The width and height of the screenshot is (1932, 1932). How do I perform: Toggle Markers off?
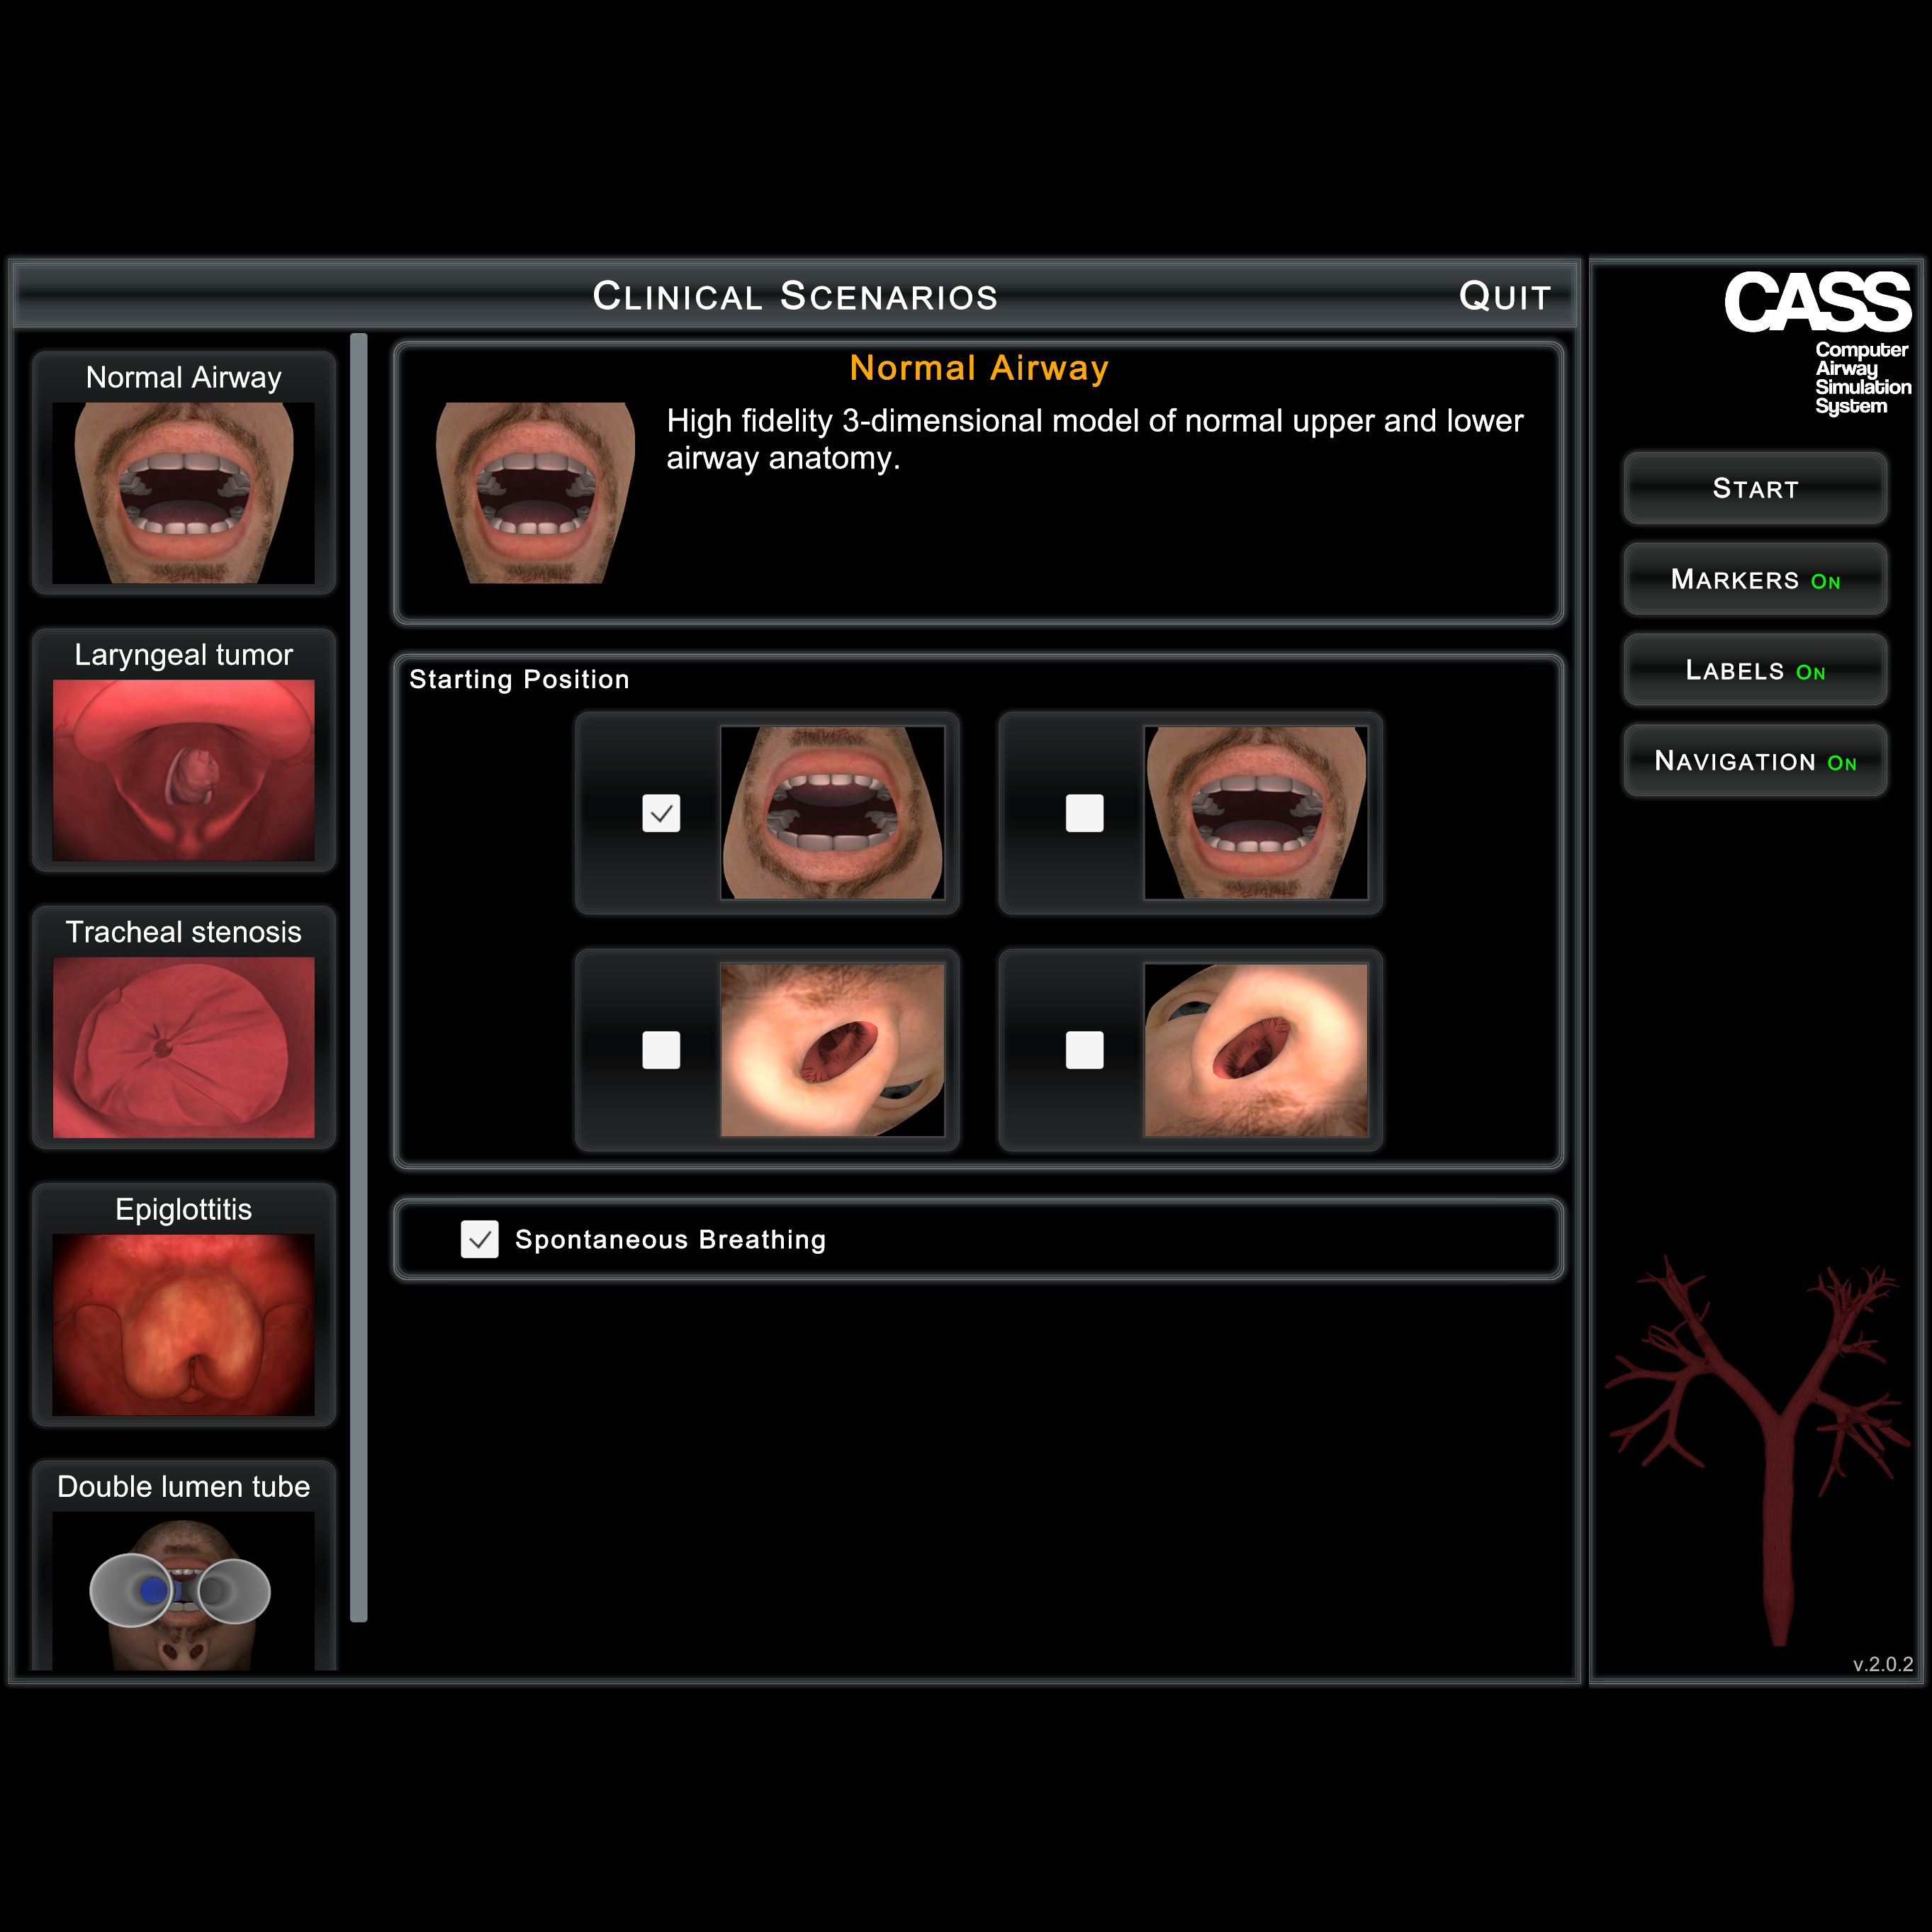1755,580
